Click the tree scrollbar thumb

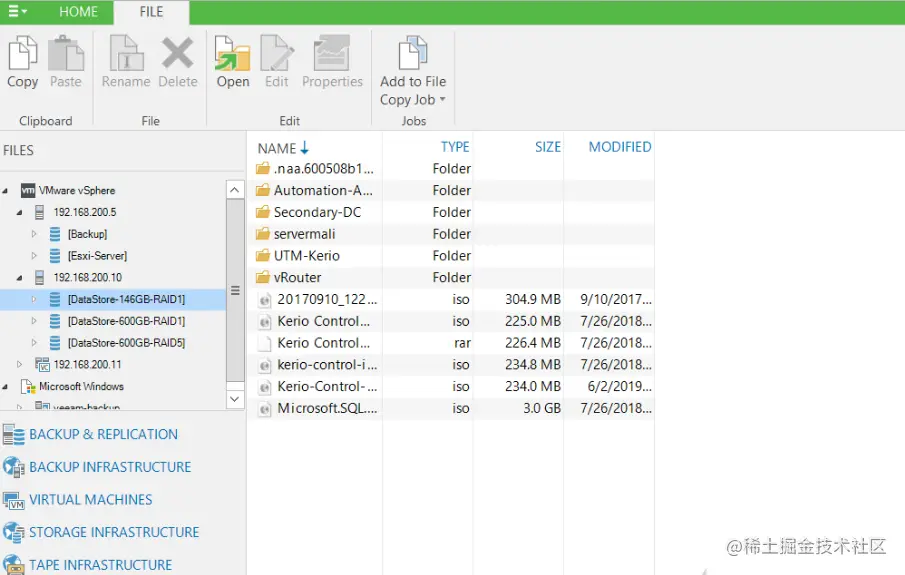coord(234,290)
